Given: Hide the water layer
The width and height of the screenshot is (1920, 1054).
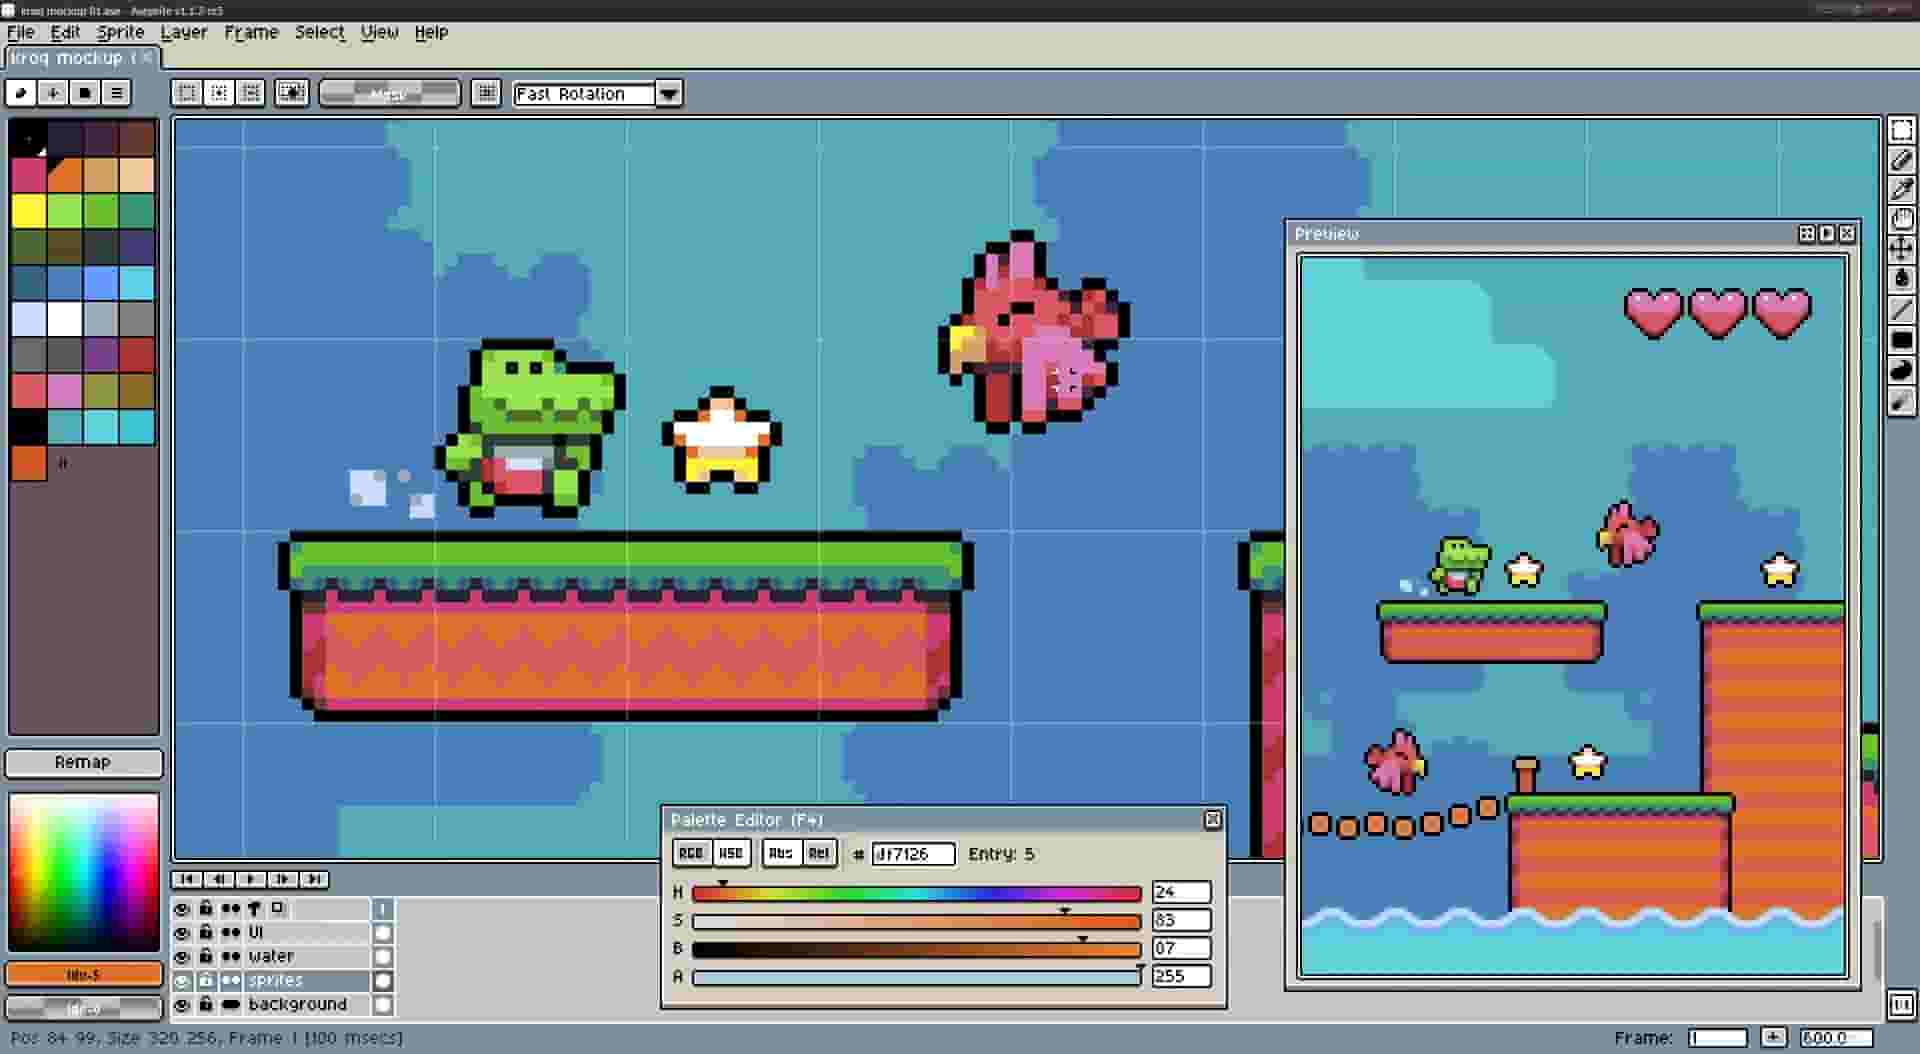Looking at the screenshot, I should coord(182,956).
